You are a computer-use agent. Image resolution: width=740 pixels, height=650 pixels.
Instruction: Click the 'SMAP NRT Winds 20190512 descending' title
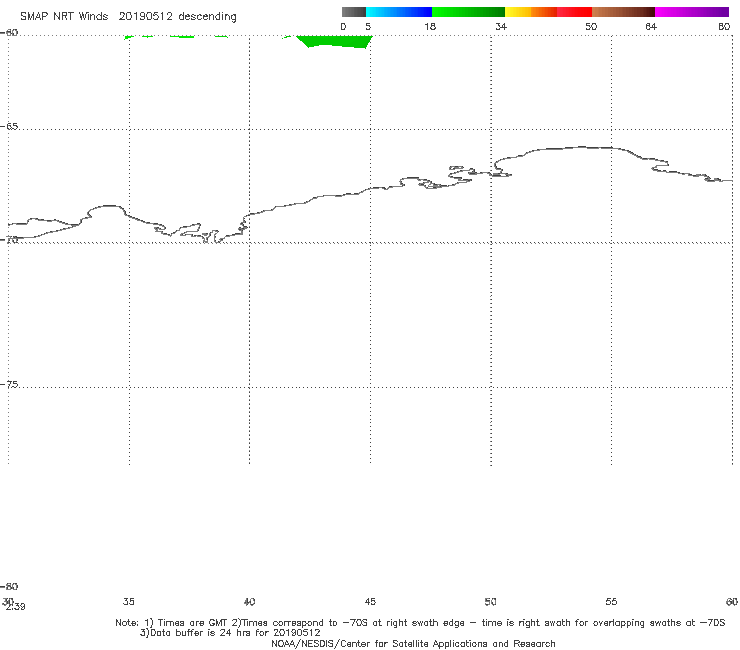pyautogui.click(x=128, y=17)
